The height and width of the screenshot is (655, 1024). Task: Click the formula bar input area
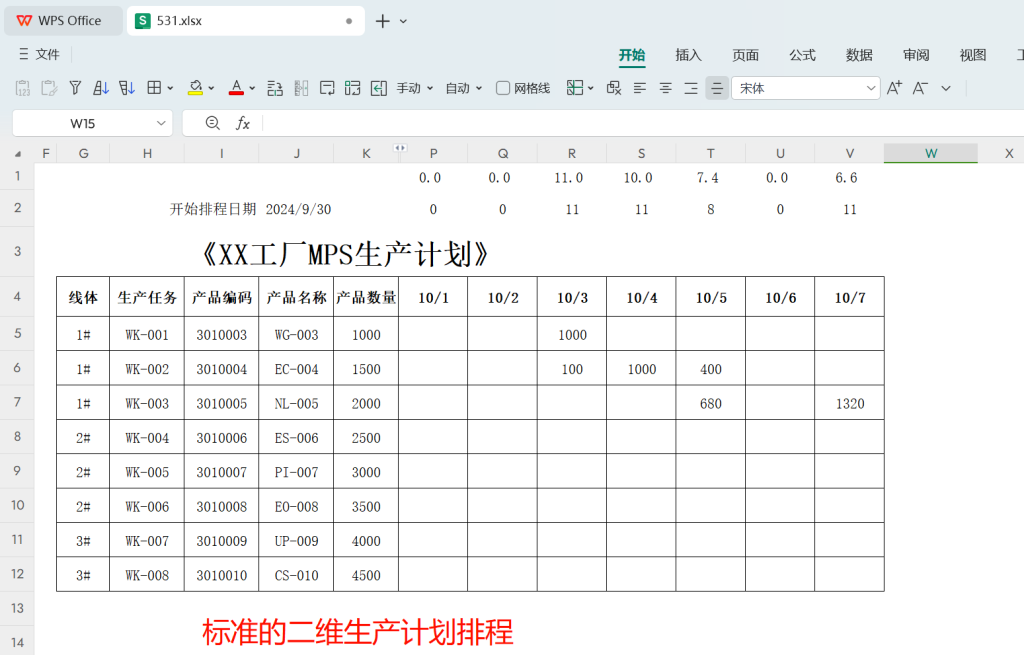tap(643, 123)
